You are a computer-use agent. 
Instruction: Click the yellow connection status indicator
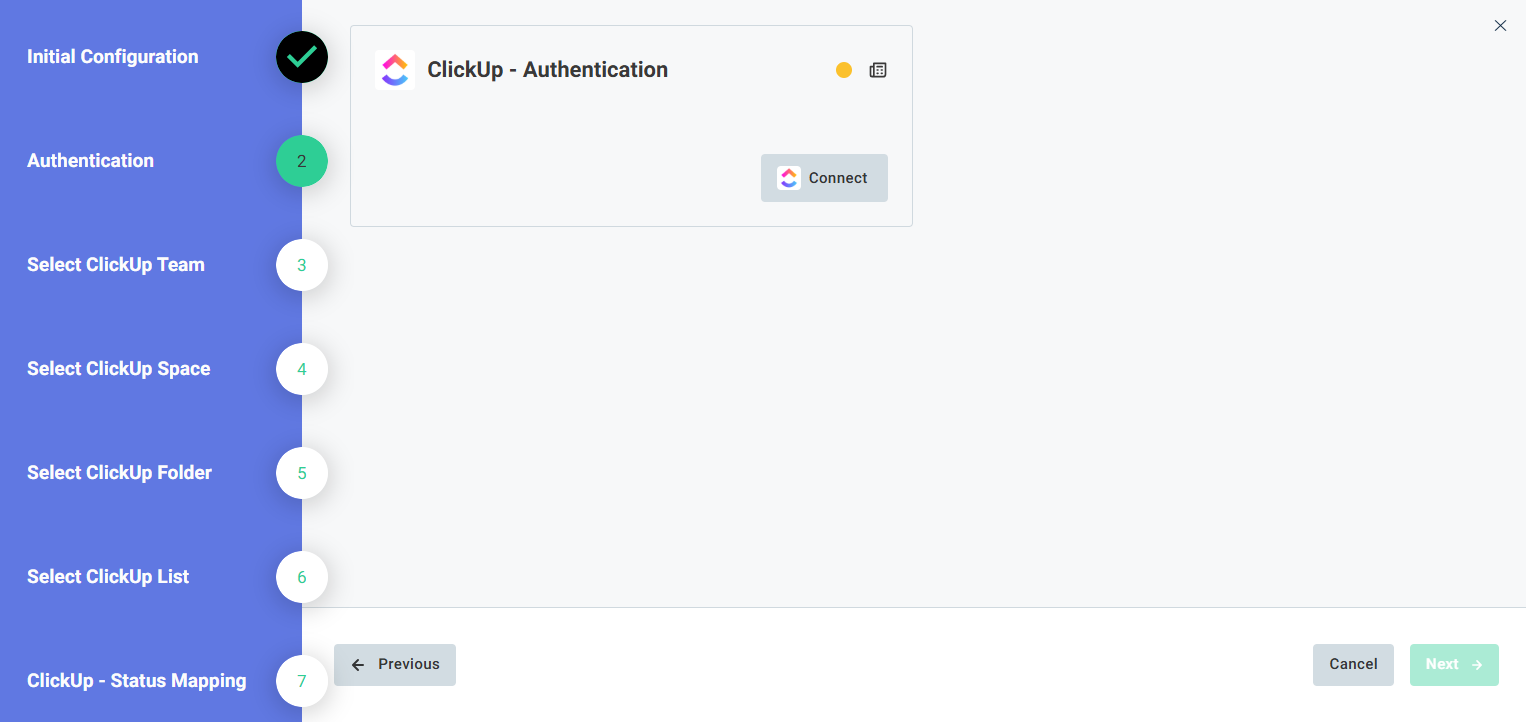point(844,70)
